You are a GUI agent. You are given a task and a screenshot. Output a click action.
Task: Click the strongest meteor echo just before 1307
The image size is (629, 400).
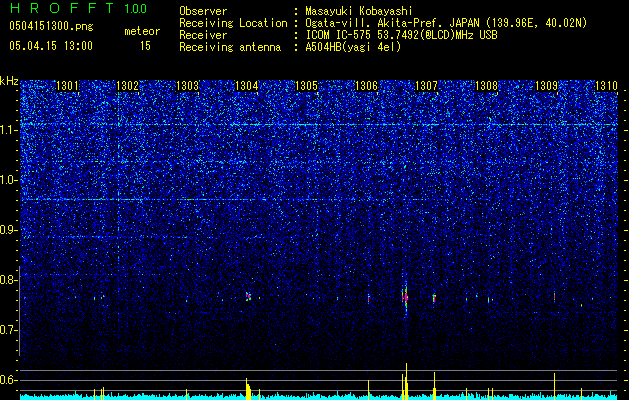click(x=405, y=296)
